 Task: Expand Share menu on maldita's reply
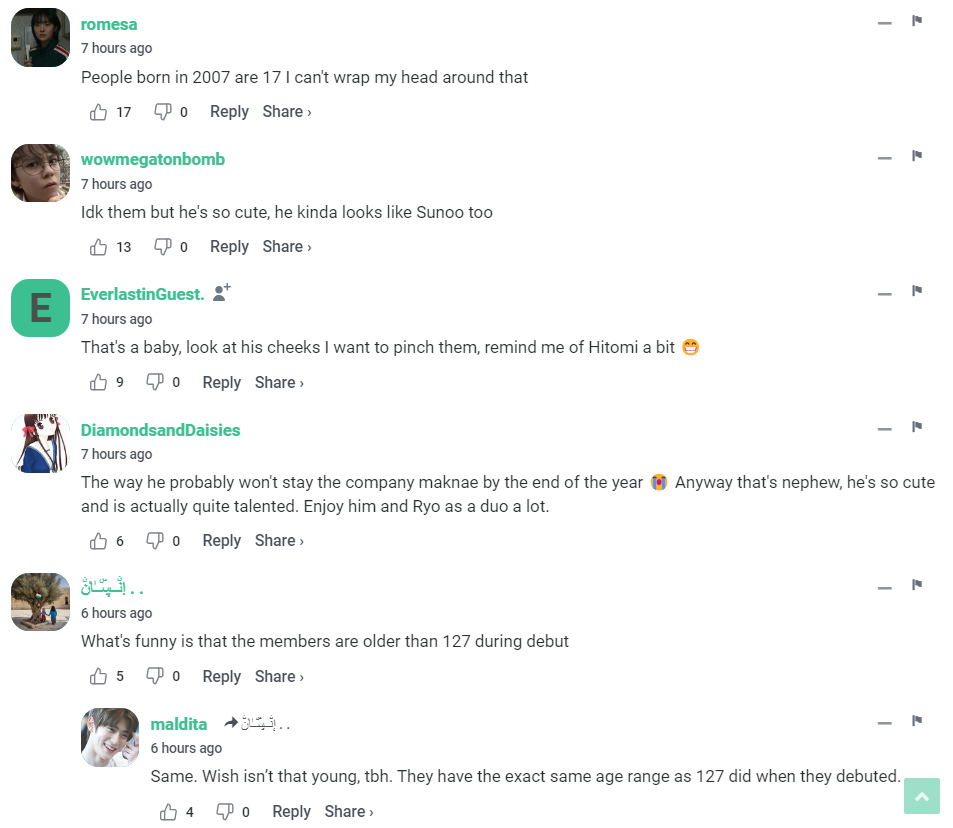[348, 812]
